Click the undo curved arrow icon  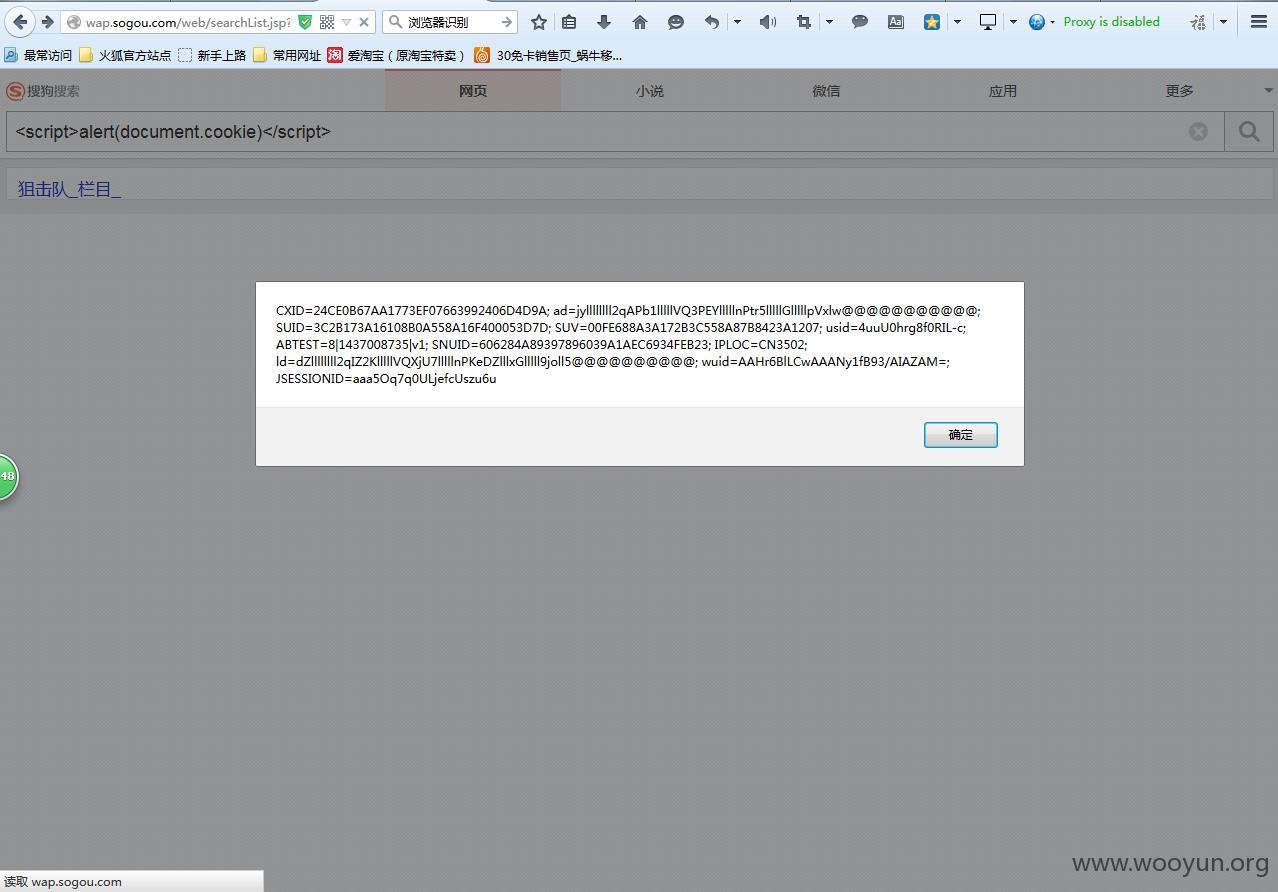click(x=712, y=22)
